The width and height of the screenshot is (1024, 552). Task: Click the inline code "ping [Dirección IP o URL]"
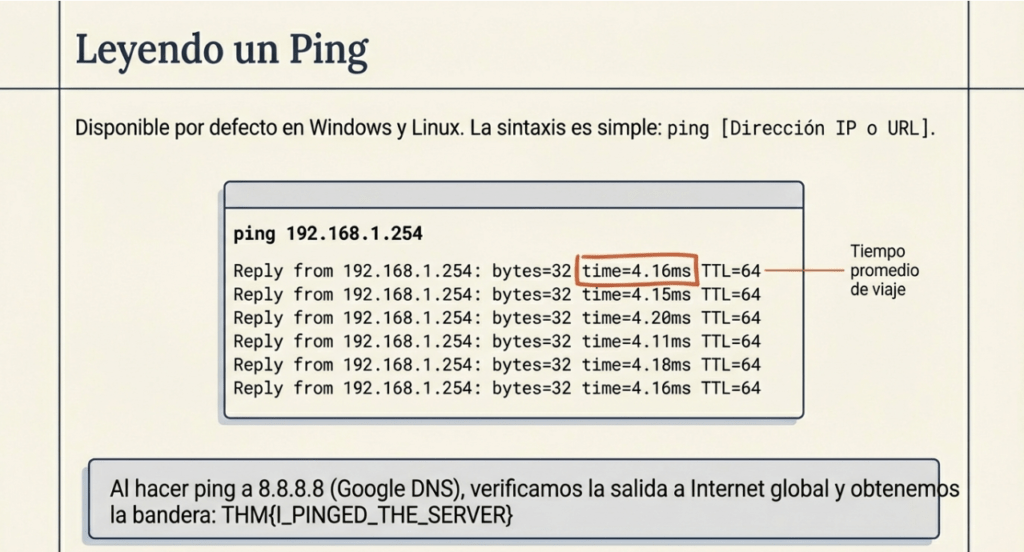tap(800, 129)
